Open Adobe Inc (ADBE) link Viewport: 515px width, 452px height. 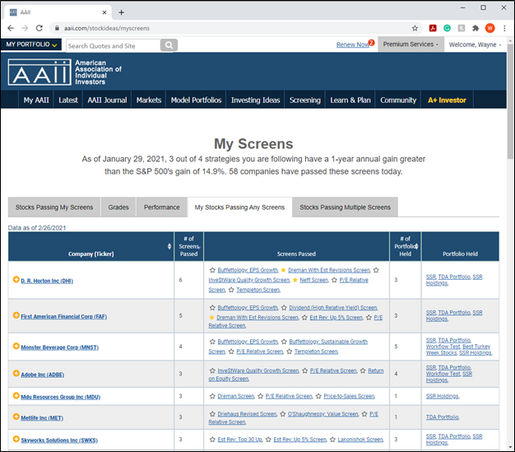pyautogui.click(x=43, y=375)
